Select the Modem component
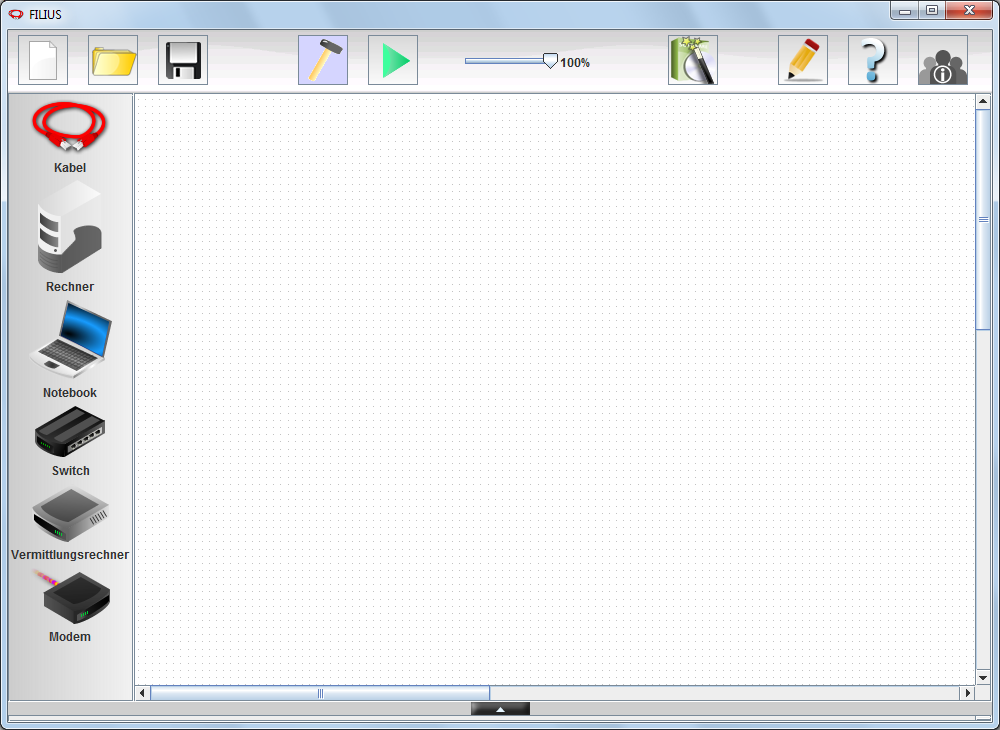 (70, 598)
